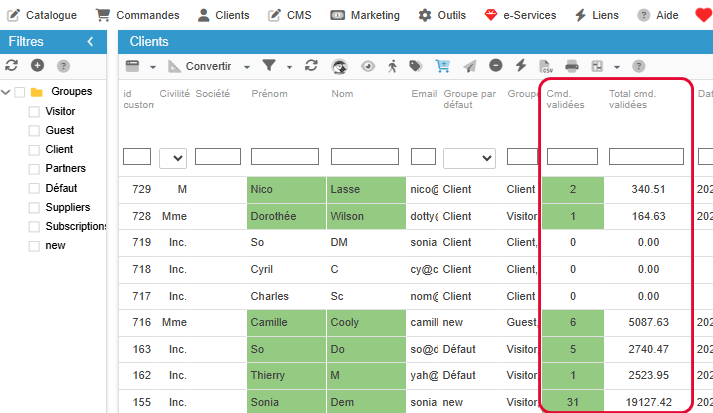This screenshot has width=713, height=413.
Task: Open the Civilité filter dropdown
Action: click(x=173, y=158)
